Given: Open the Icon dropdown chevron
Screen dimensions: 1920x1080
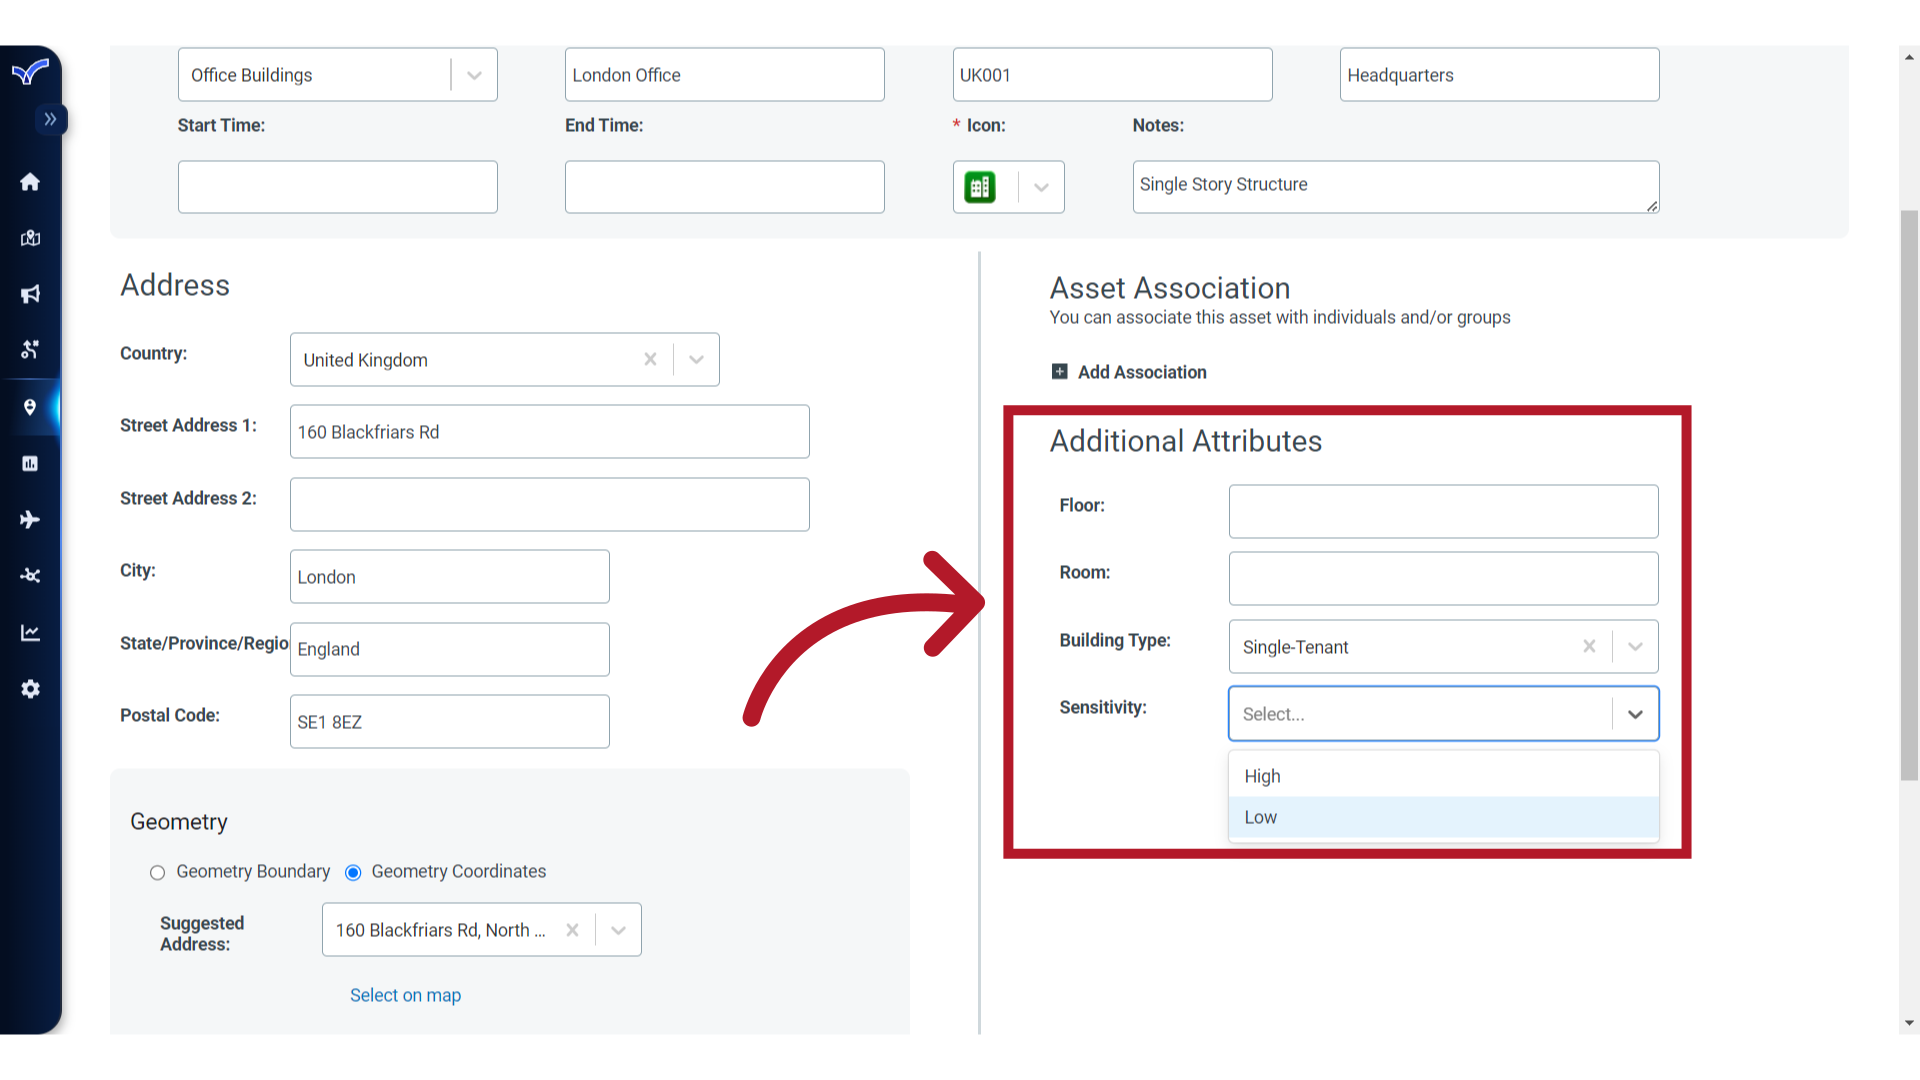Looking at the screenshot, I should pyautogui.click(x=1041, y=187).
